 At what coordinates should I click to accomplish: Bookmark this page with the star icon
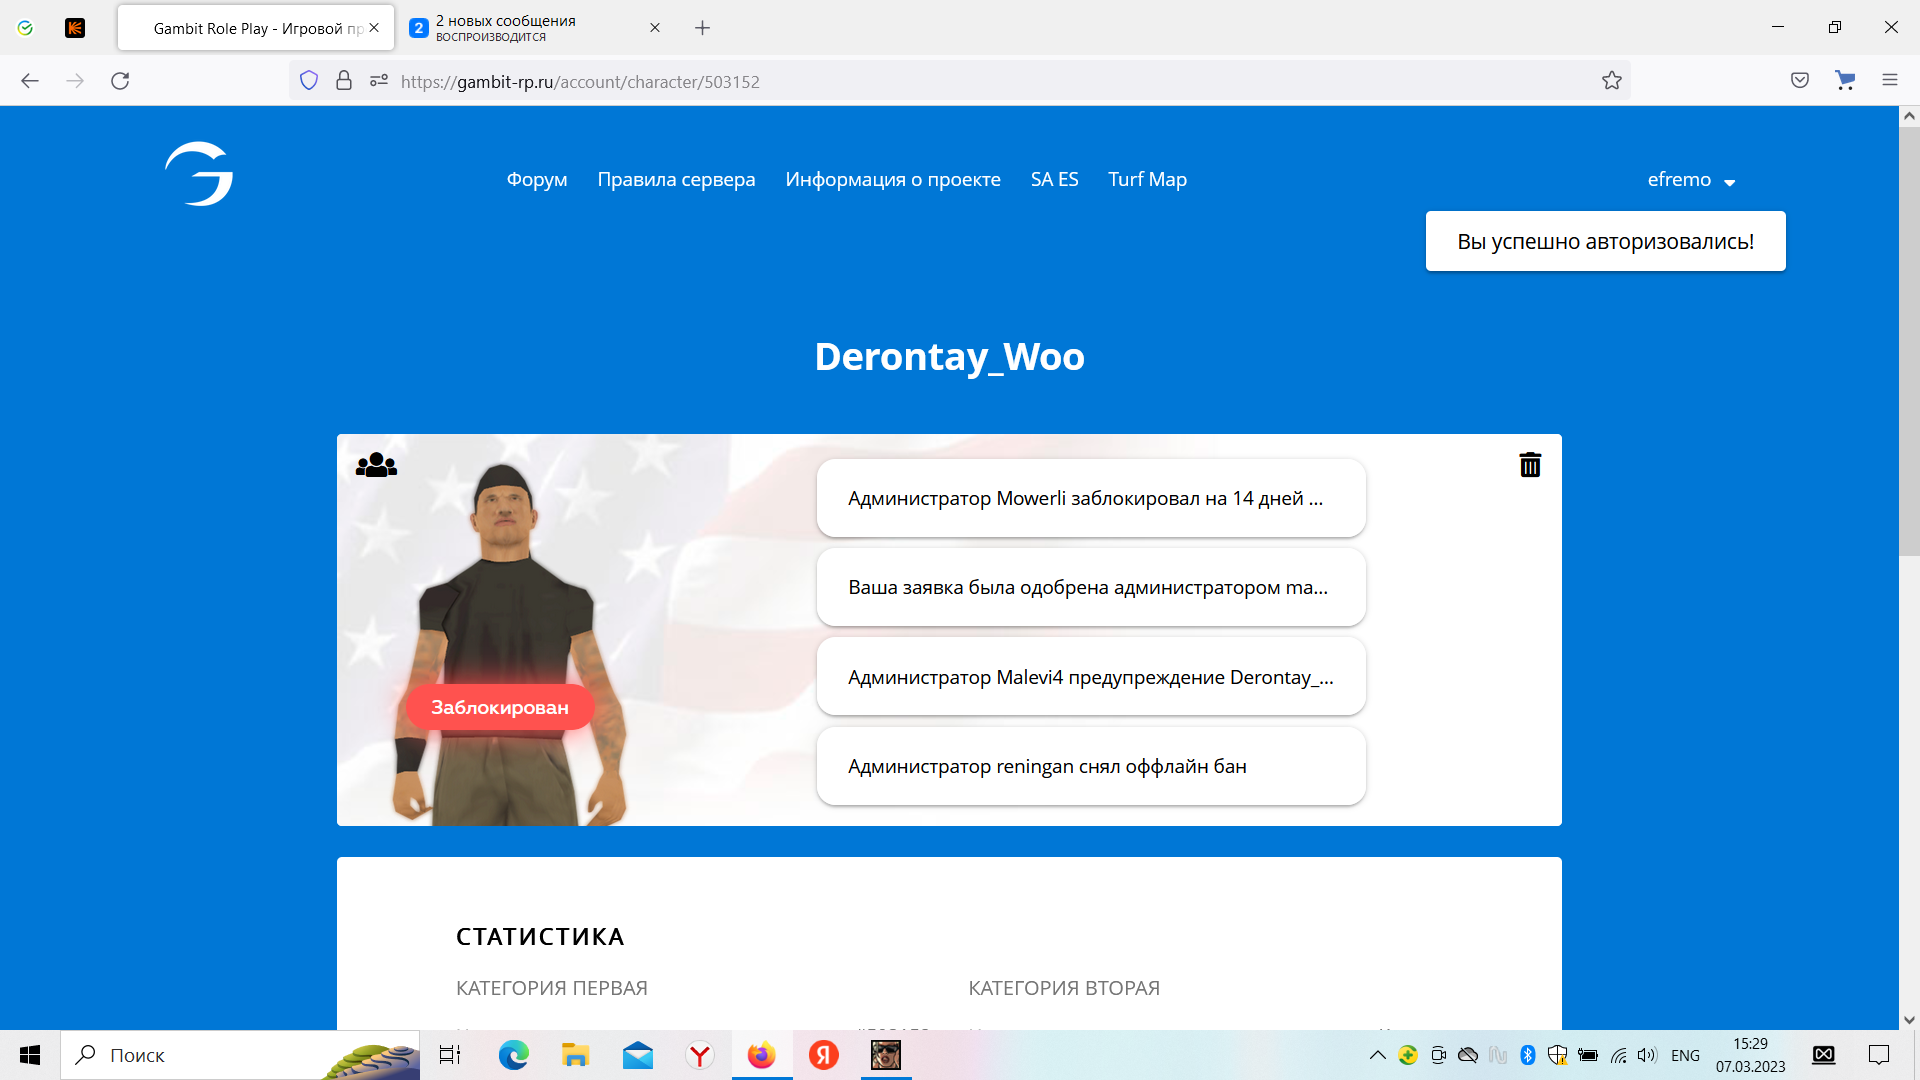click(x=1611, y=81)
